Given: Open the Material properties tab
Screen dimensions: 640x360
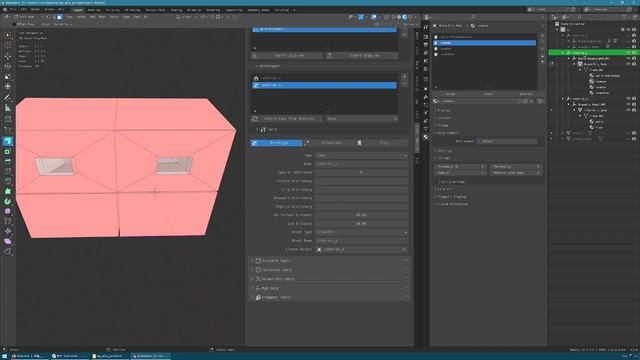Looking at the screenshot, I should click(x=426, y=137).
